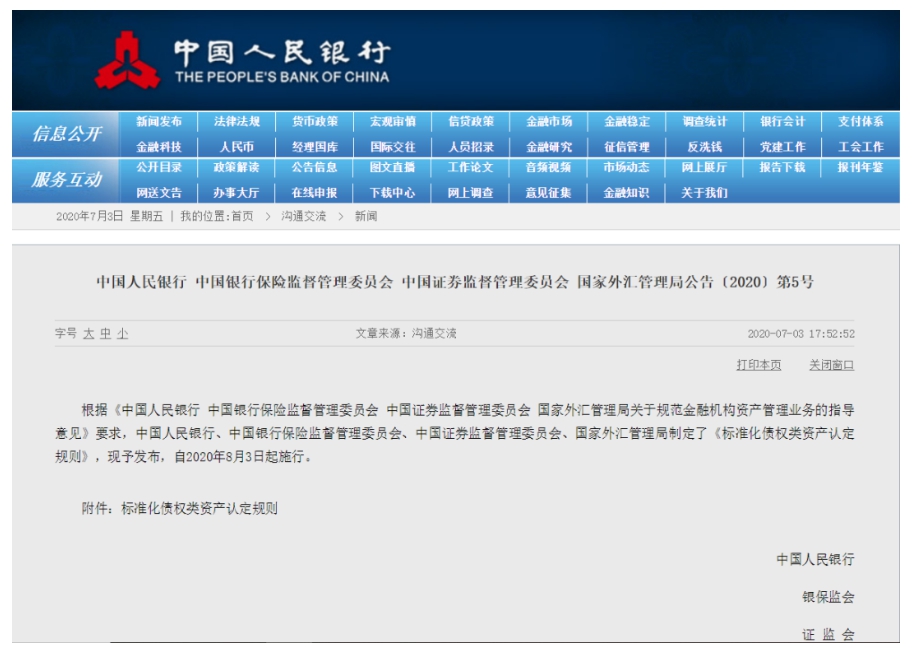
Task: Set font size to large (大)
Action: point(89,334)
